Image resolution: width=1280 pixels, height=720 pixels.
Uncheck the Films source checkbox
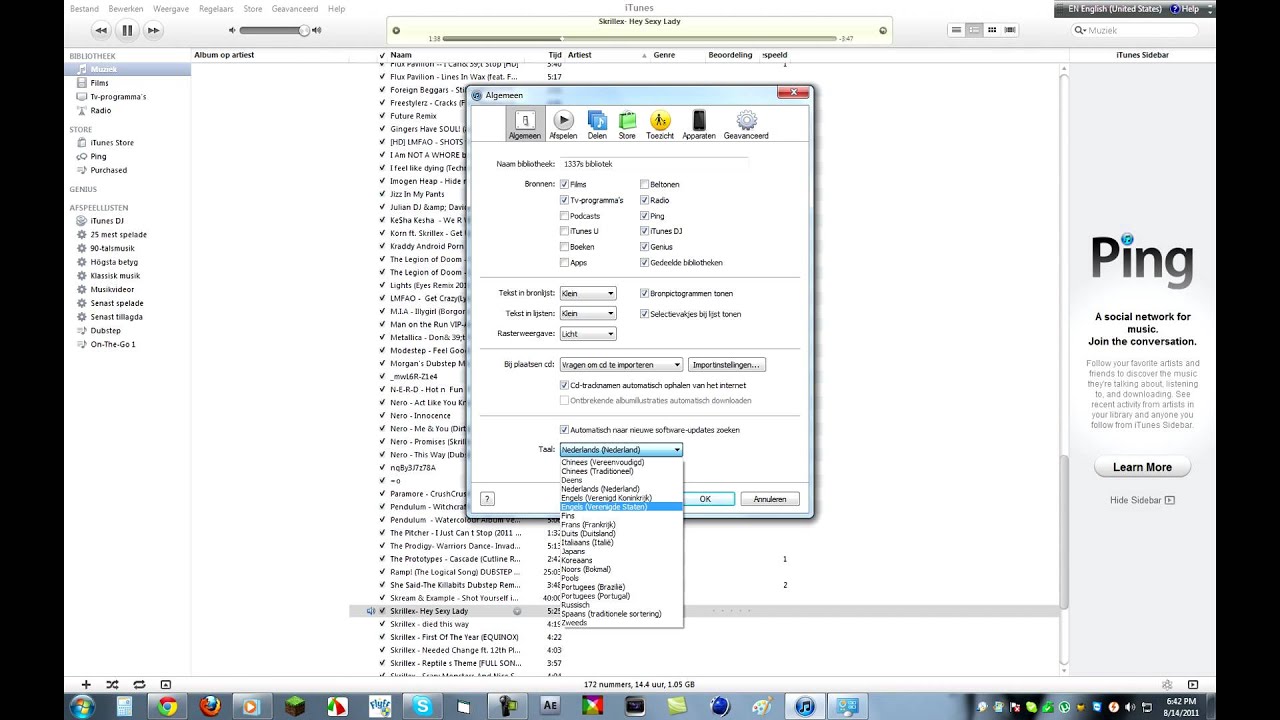click(565, 185)
